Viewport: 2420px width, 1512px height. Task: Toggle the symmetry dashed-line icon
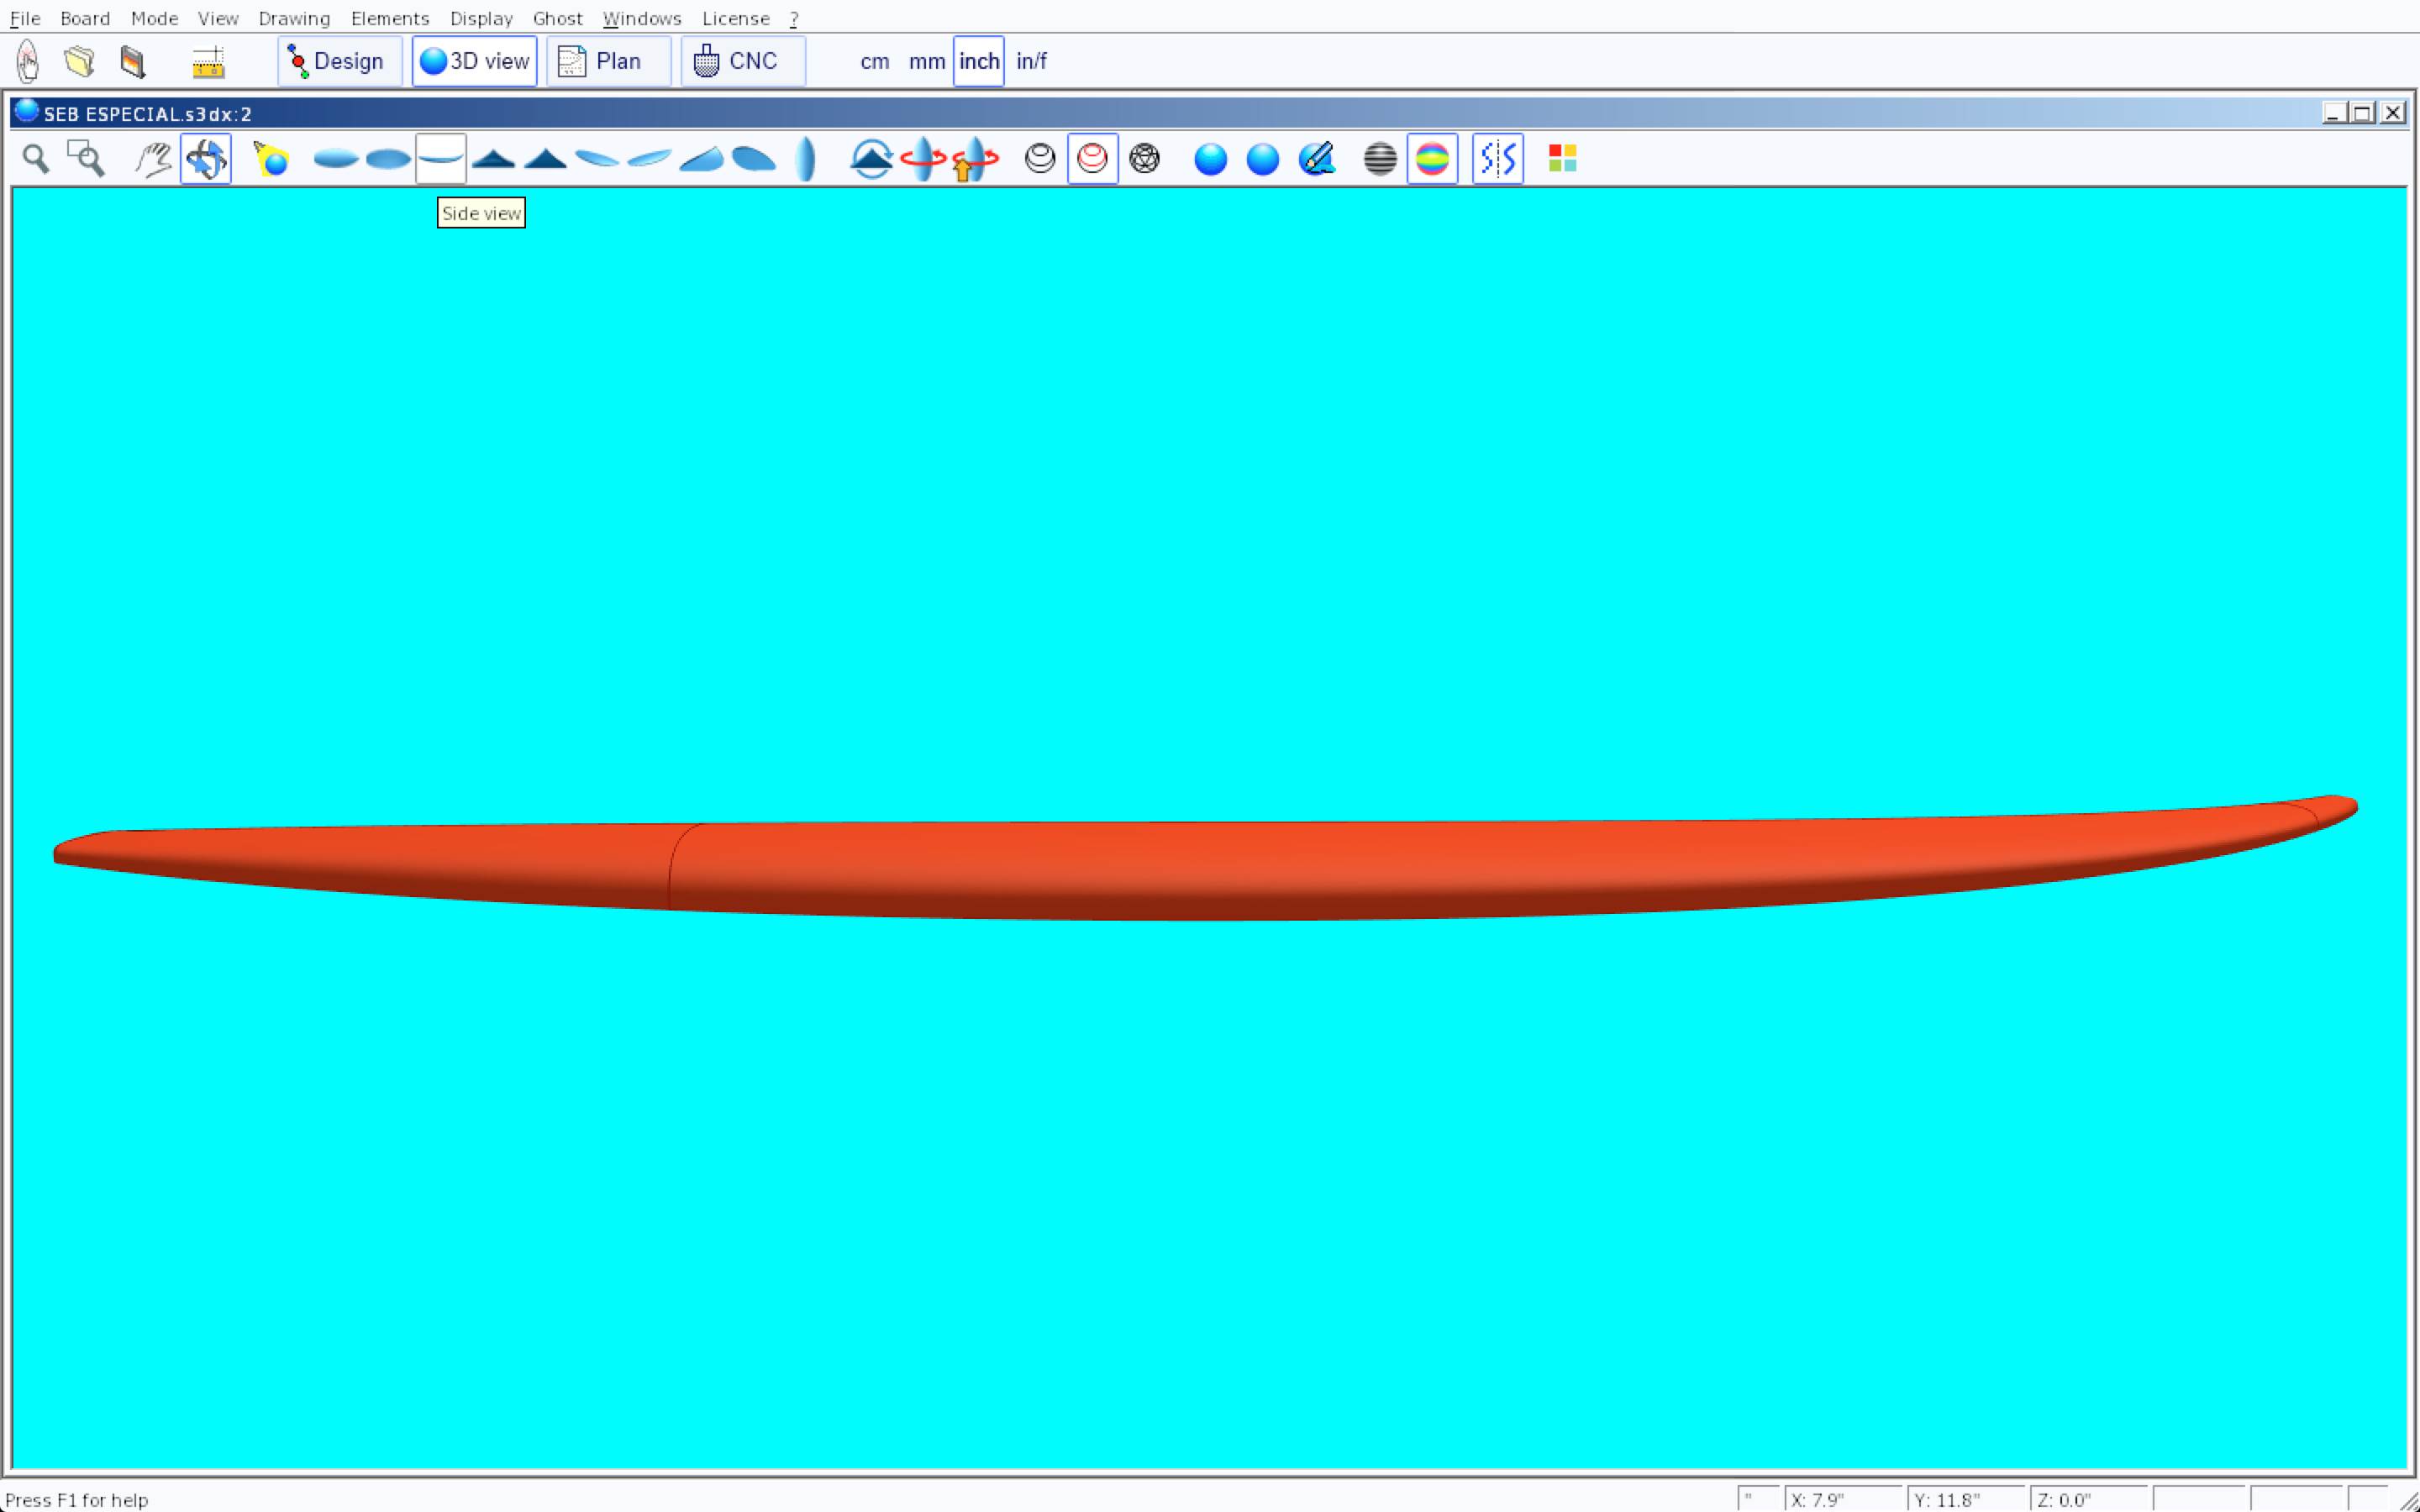[x=1497, y=159]
